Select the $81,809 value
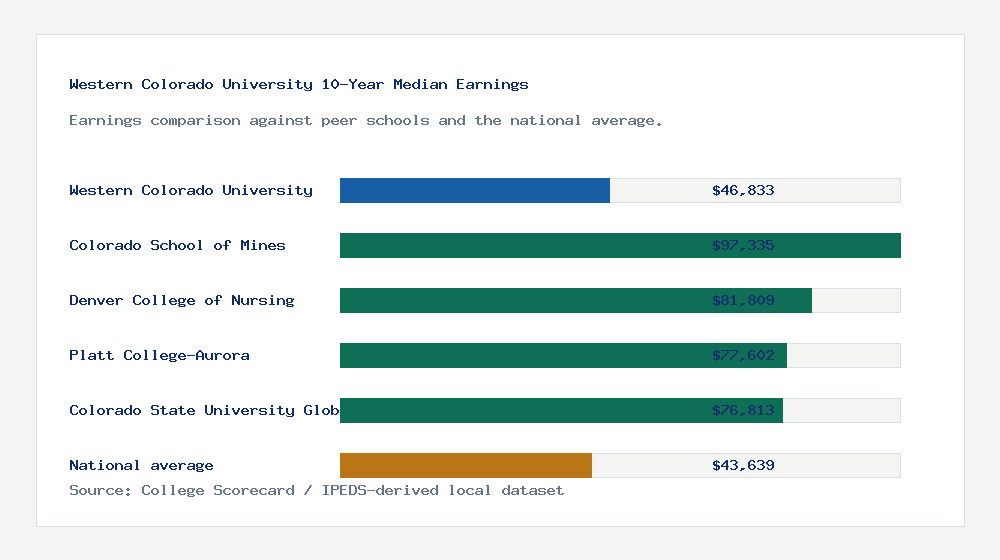This screenshot has width=1000, height=560. (743, 300)
